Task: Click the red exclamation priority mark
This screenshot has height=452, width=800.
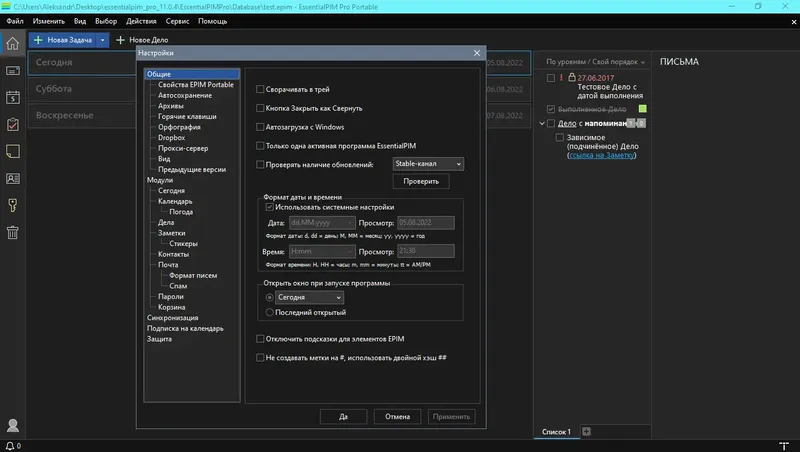Action: click(561, 78)
